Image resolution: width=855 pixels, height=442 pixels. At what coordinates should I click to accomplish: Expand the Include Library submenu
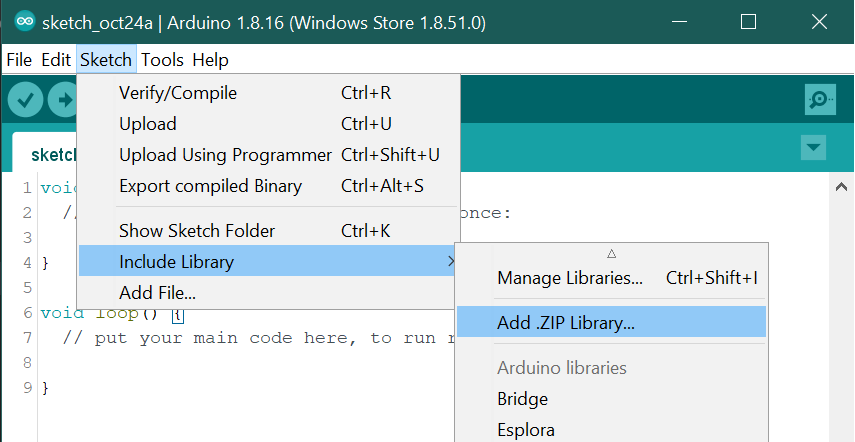click(x=268, y=262)
